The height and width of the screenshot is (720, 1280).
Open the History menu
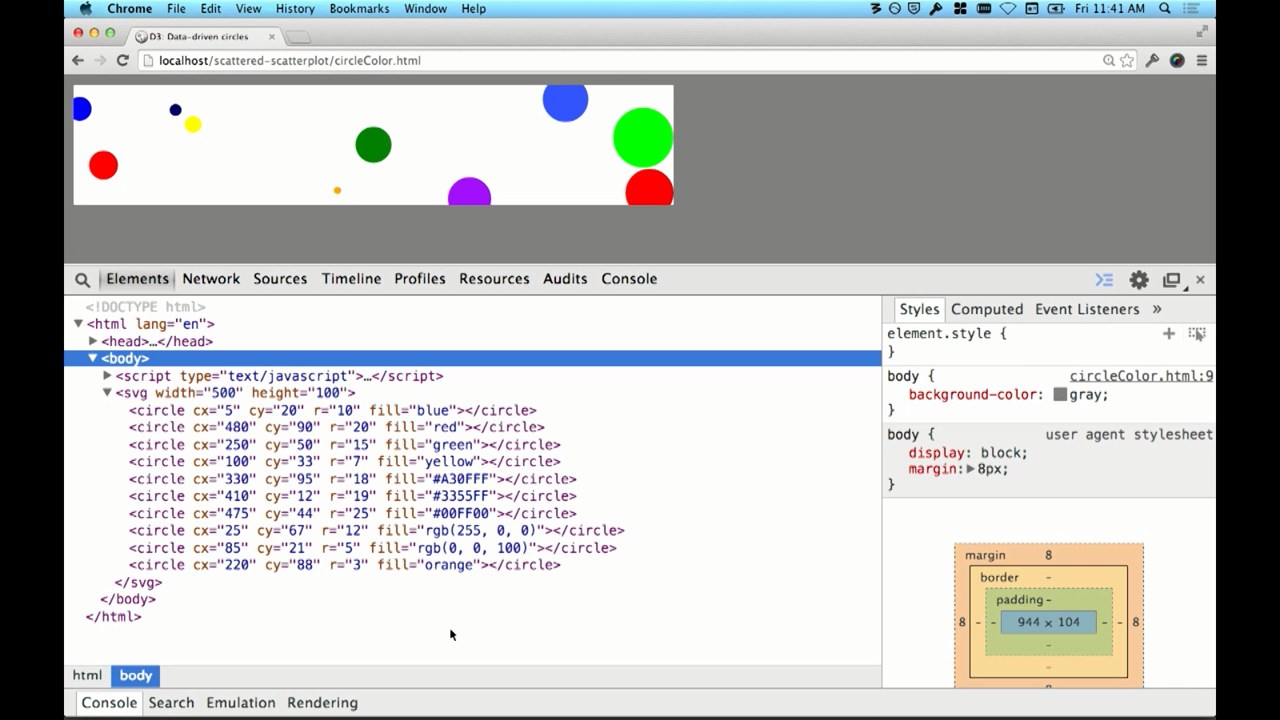pyautogui.click(x=295, y=8)
